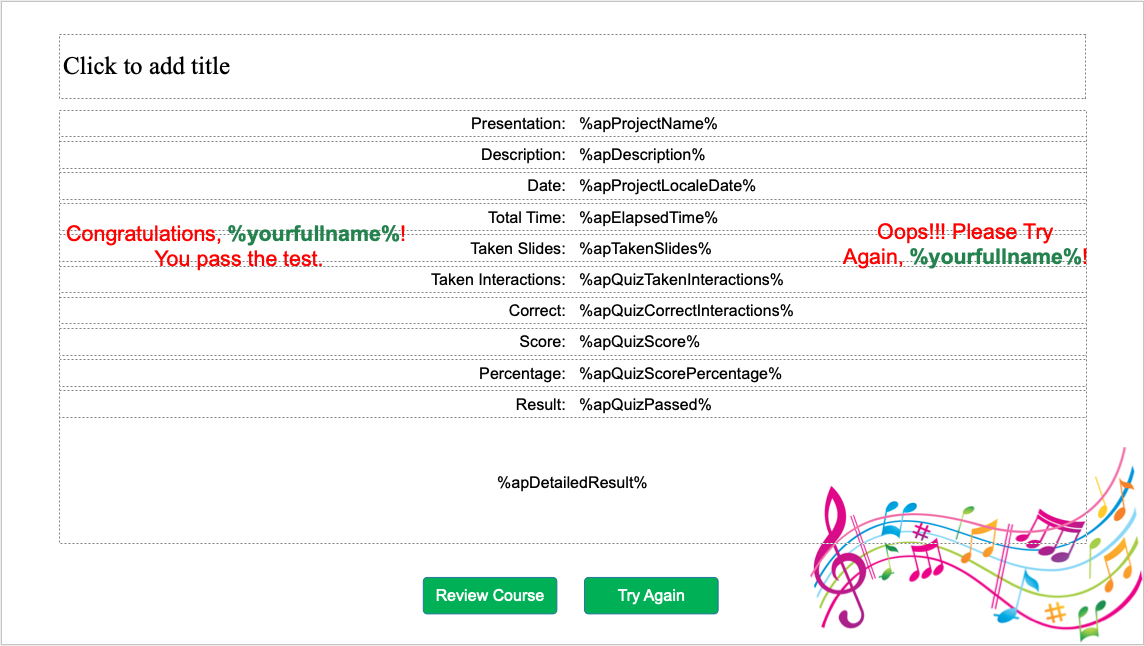Select the %apQuizPassed% result variable
Screen dimensions: 1144x646
click(645, 404)
